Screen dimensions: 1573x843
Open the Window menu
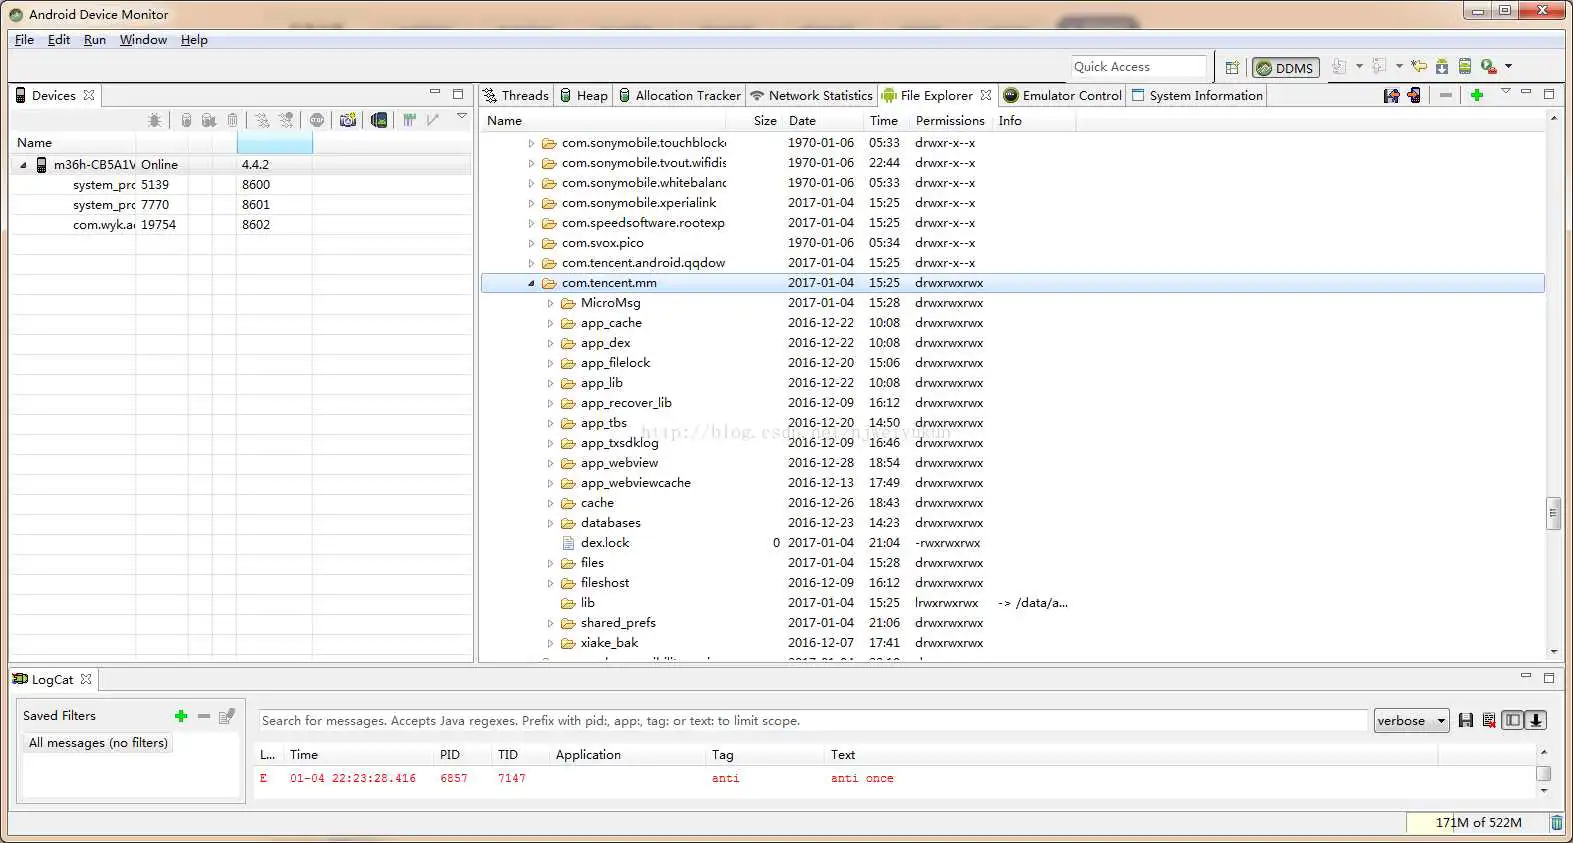coord(143,40)
